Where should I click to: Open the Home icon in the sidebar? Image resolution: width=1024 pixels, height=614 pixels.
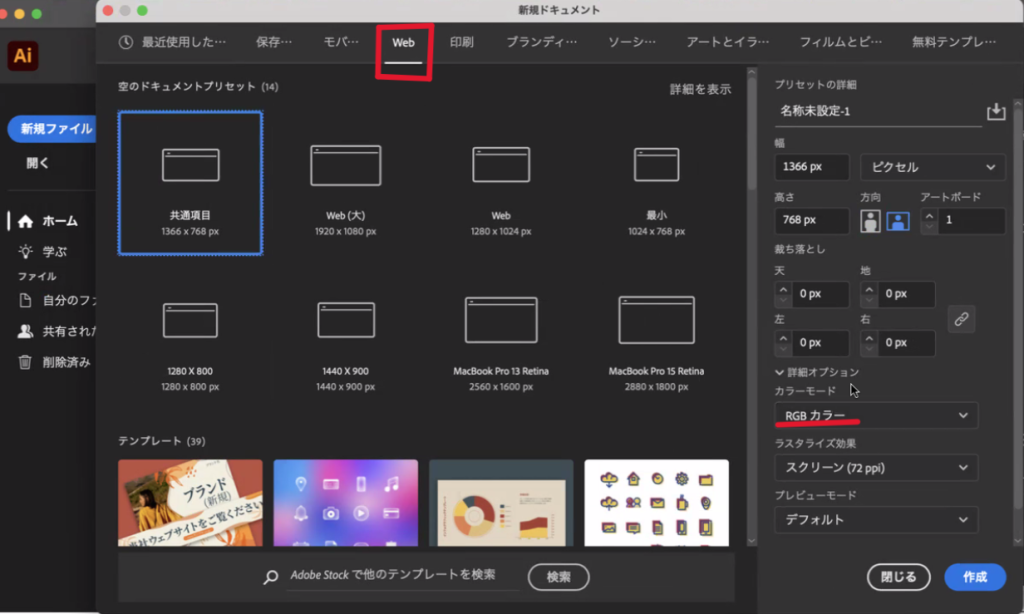coord(26,221)
